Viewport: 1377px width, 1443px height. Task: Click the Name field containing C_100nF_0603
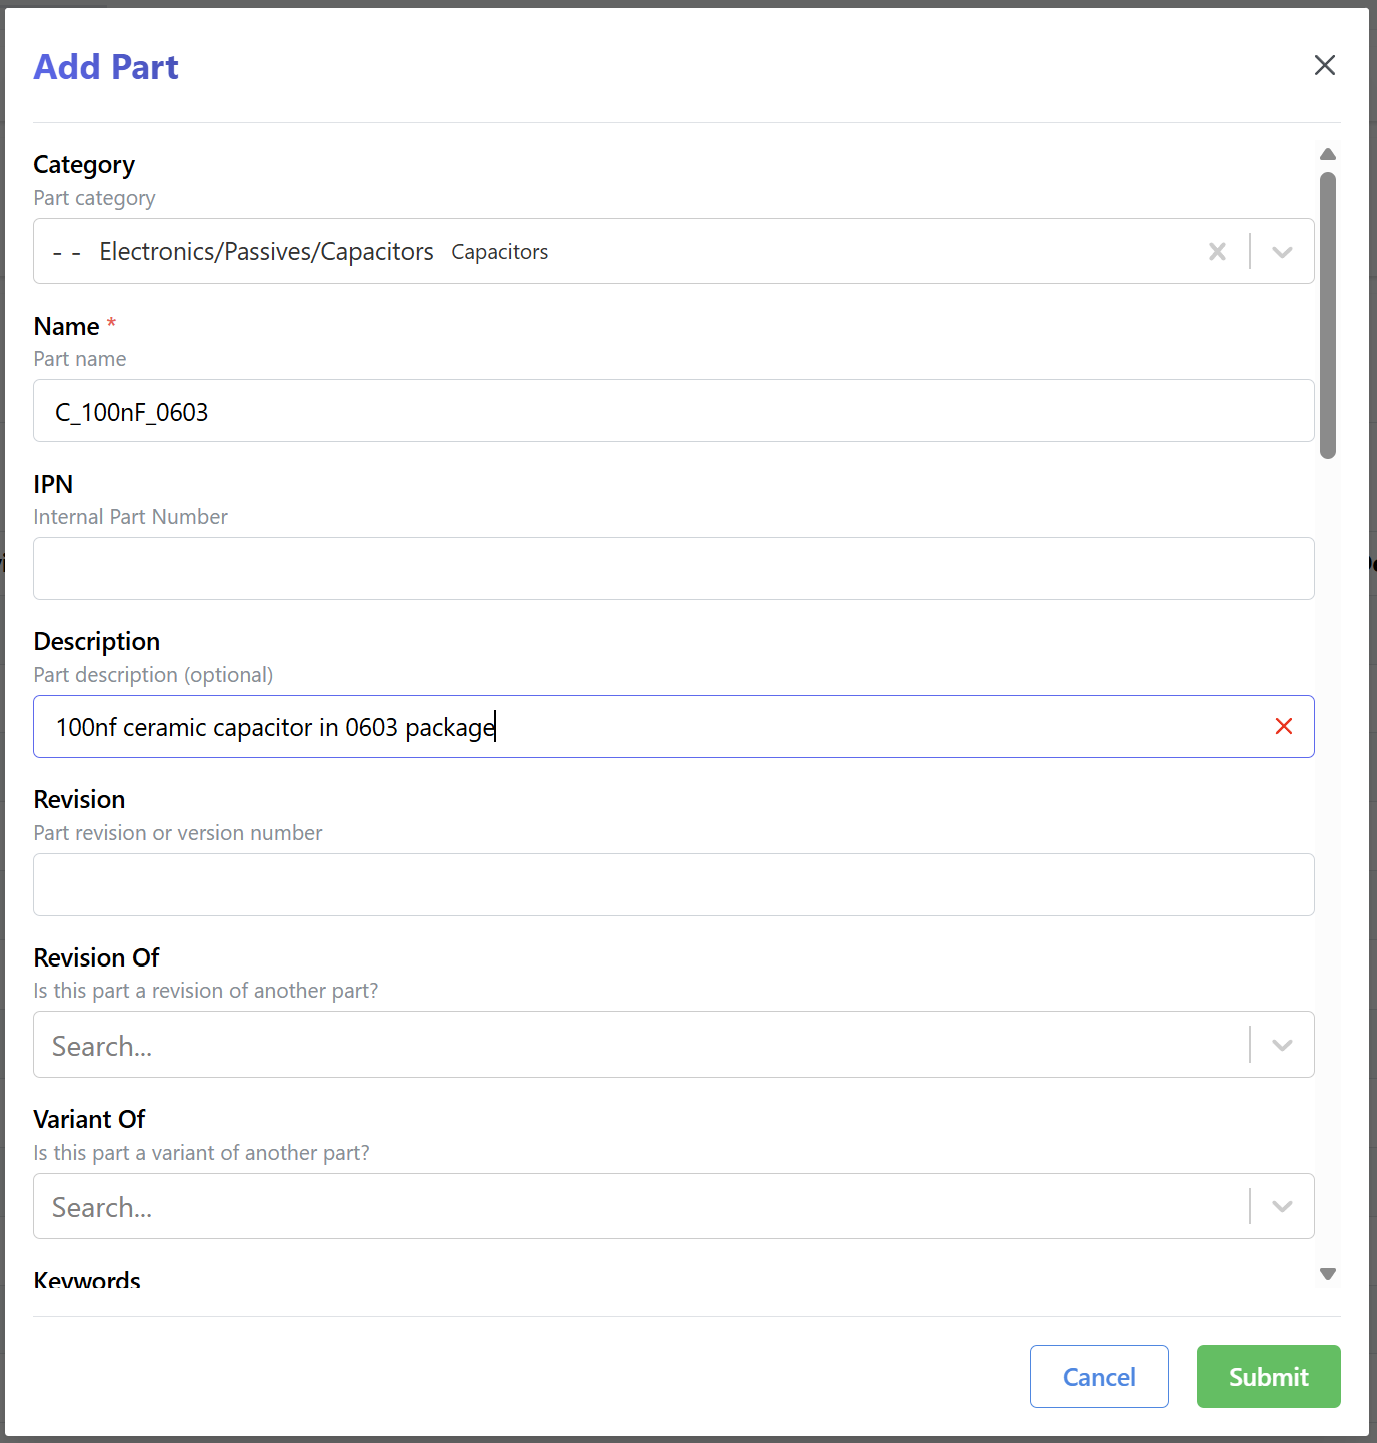[x=672, y=411]
